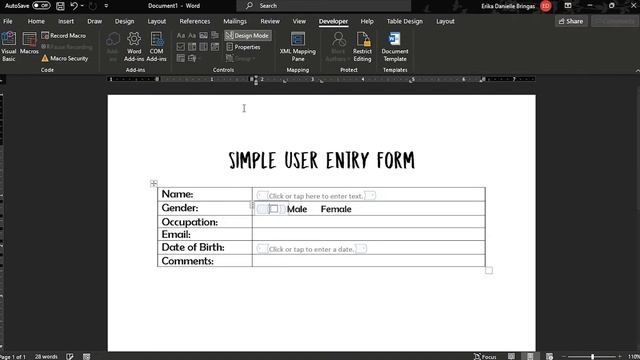
Task: Collapse the ribbon with the chevron
Action: (x=637, y=71)
